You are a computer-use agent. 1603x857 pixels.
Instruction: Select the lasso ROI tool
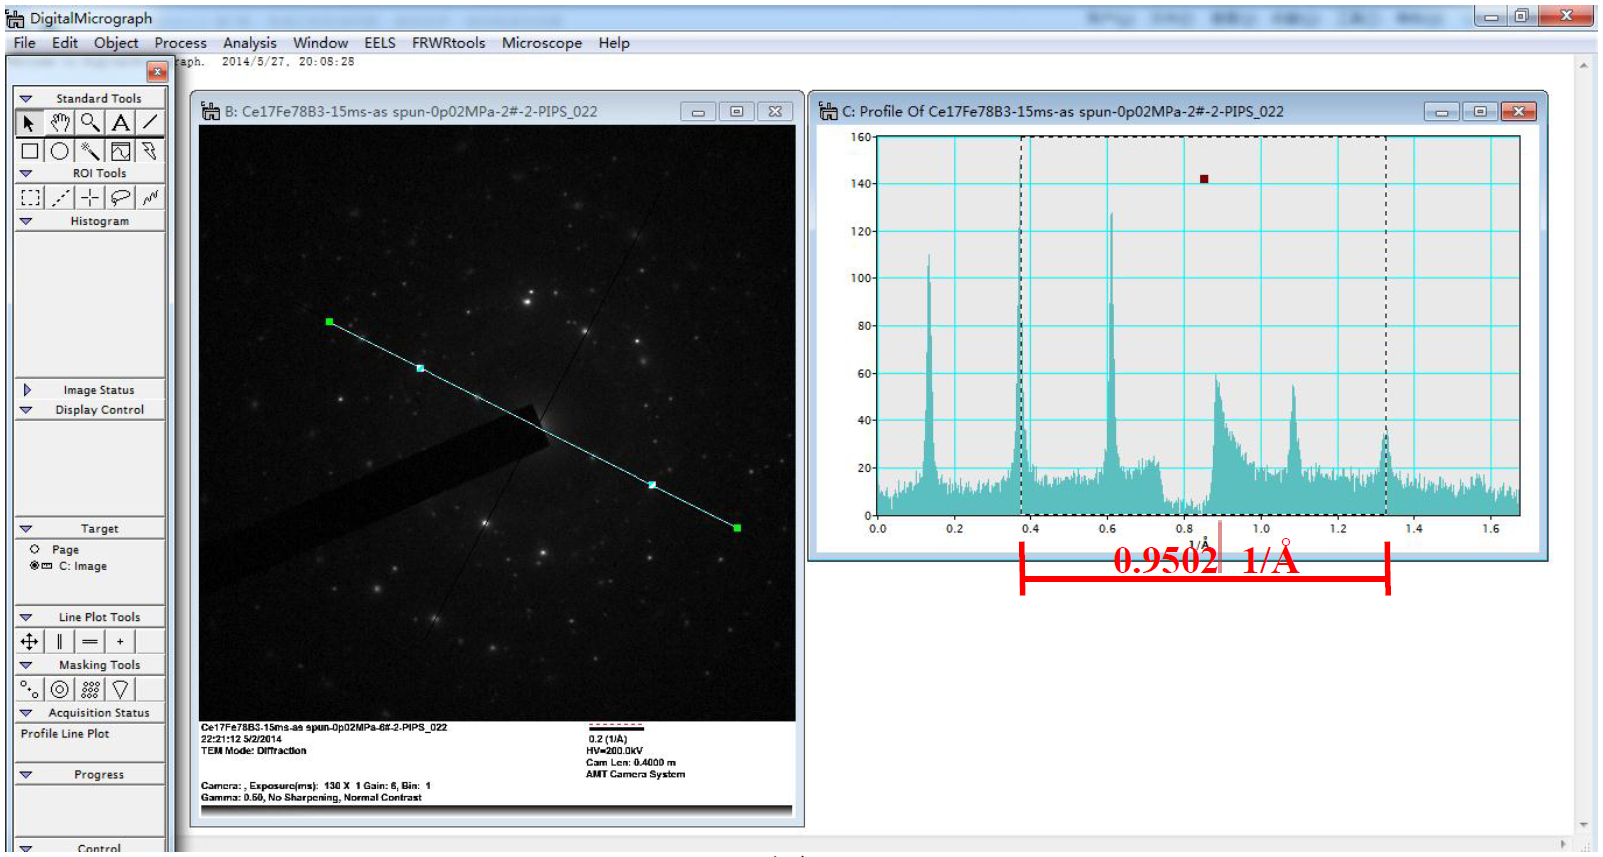[120, 197]
